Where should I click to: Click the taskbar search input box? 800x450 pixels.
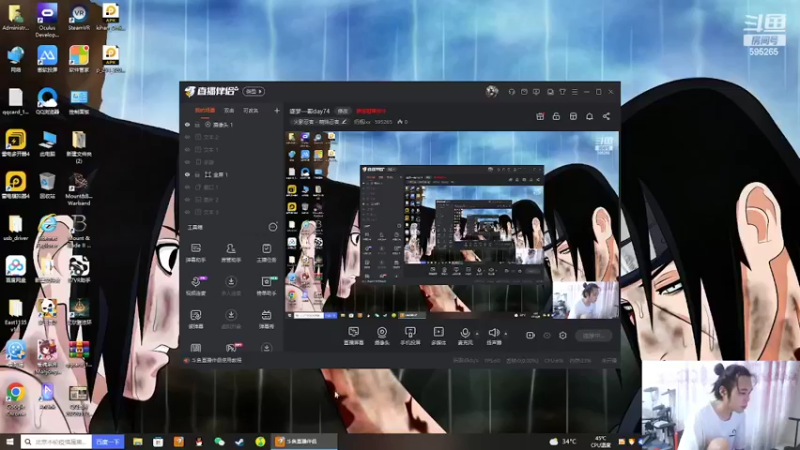pos(57,441)
